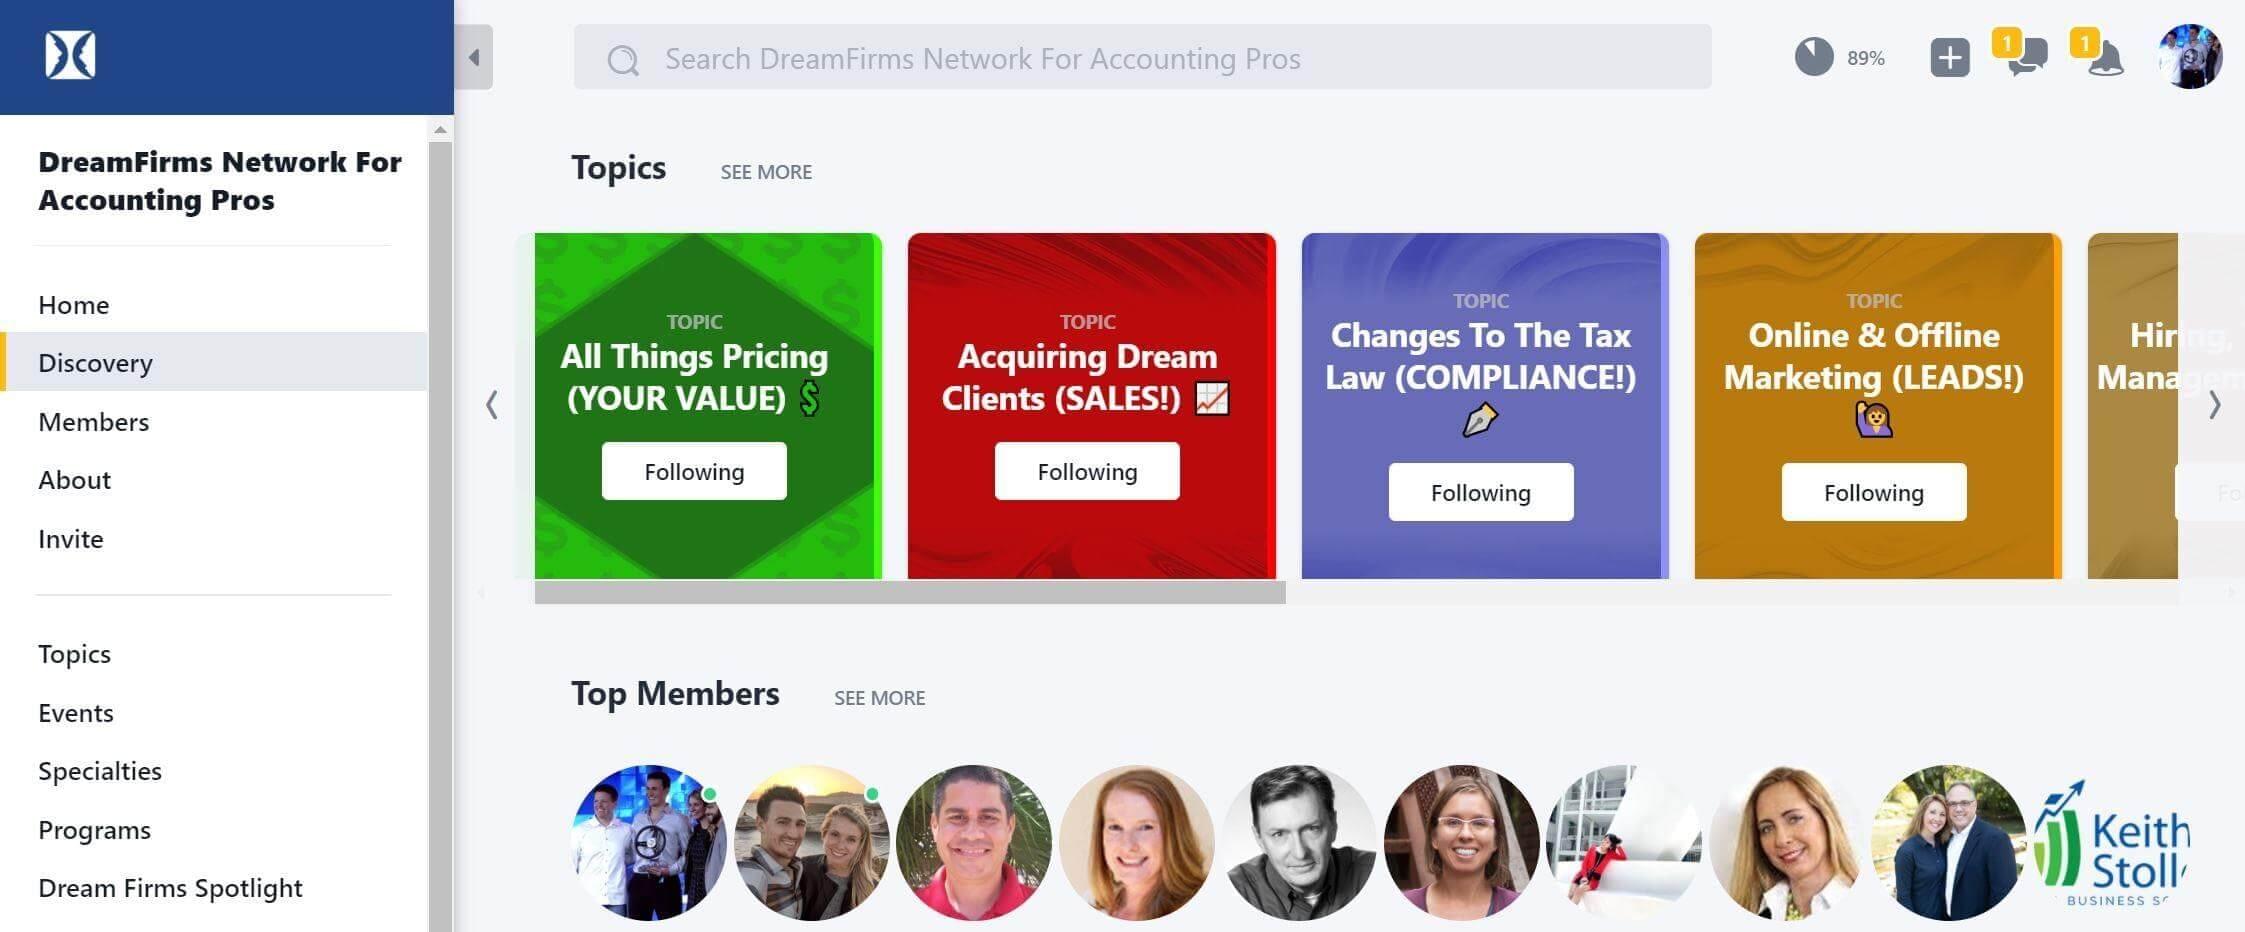Image resolution: width=2245 pixels, height=932 pixels.
Task: Click the search magnifier icon
Action: pyautogui.click(x=623, y=61)
